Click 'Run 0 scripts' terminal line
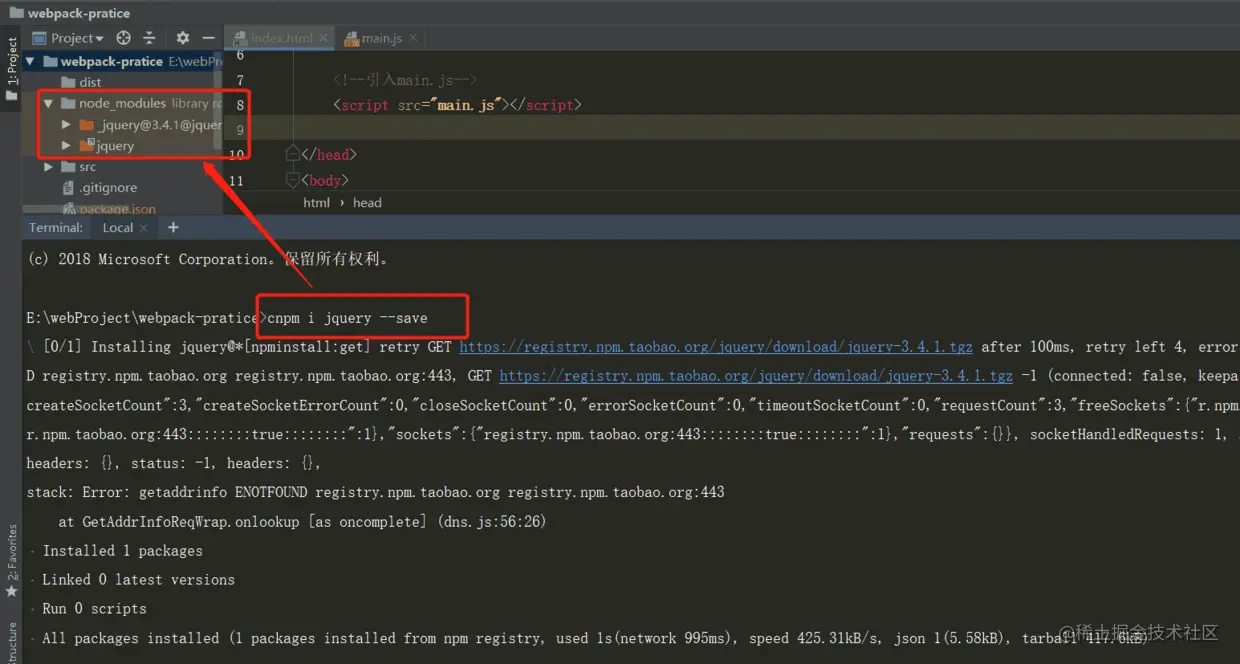The height and width of the screenshot is (664, 1240). [x=94, y=609]
